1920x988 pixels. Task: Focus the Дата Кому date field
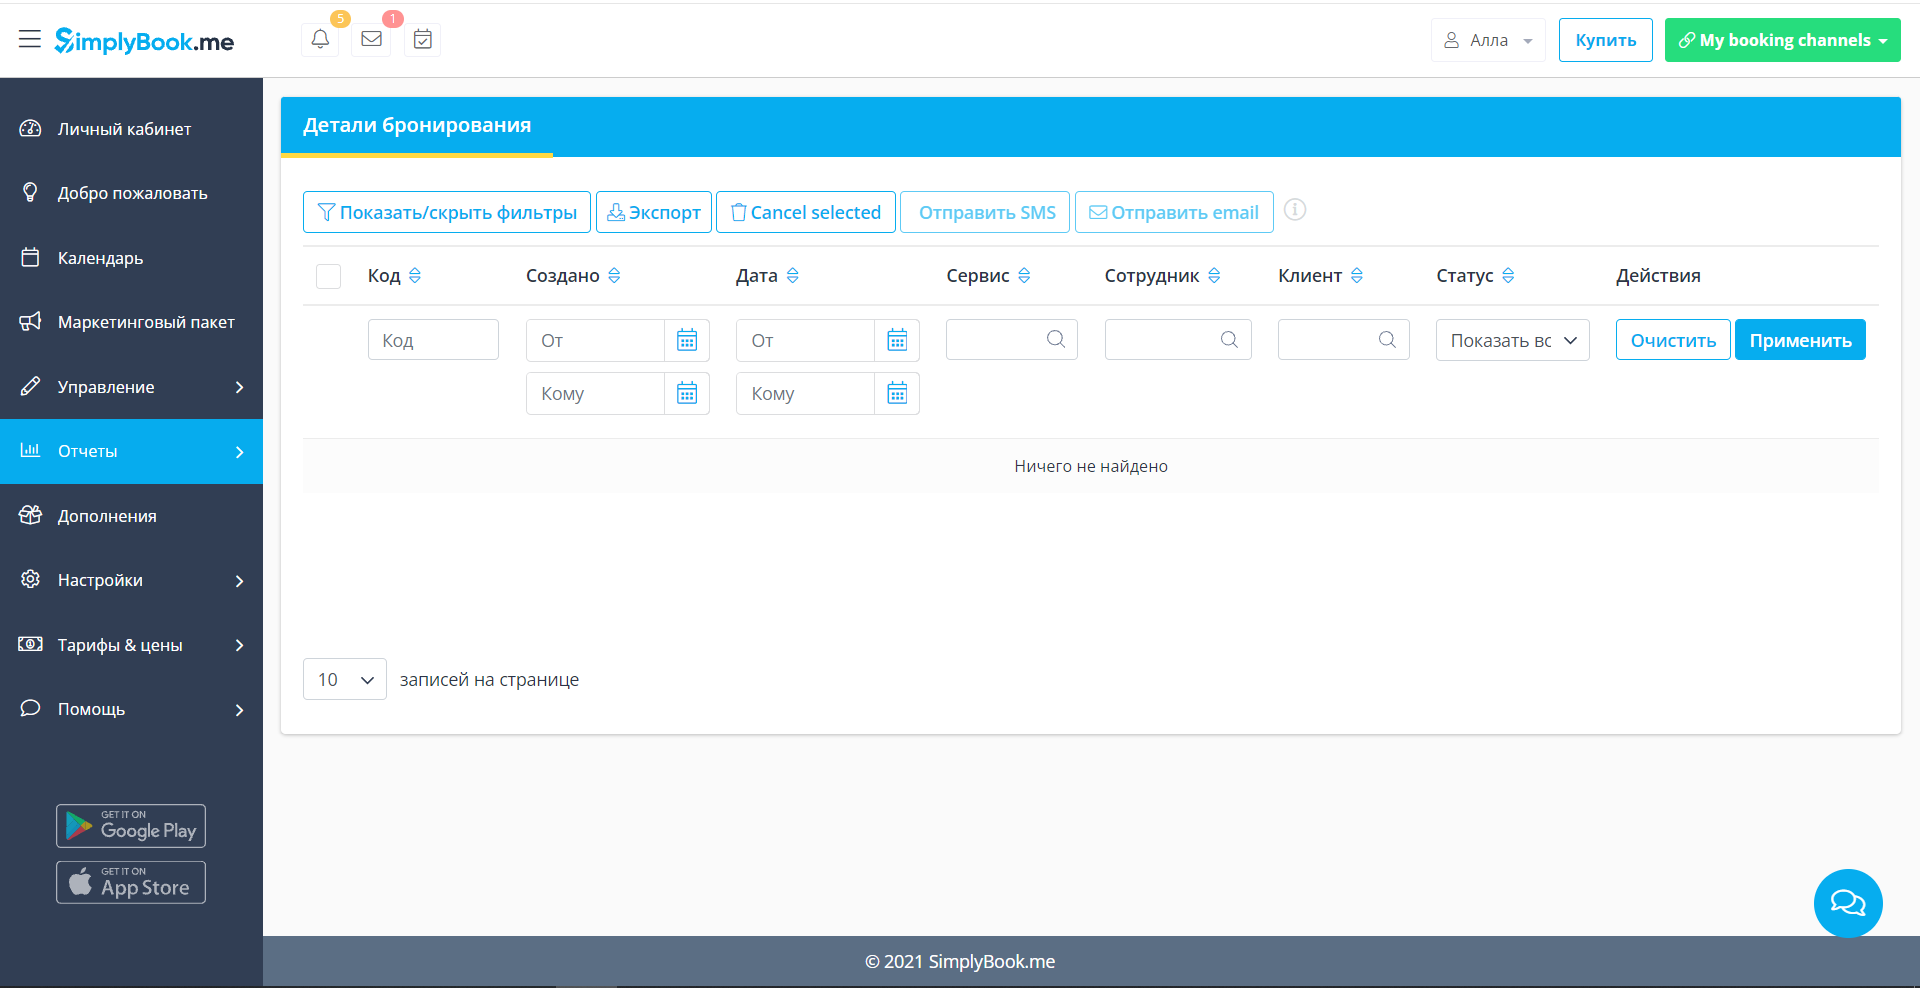(x=805, y=393)
